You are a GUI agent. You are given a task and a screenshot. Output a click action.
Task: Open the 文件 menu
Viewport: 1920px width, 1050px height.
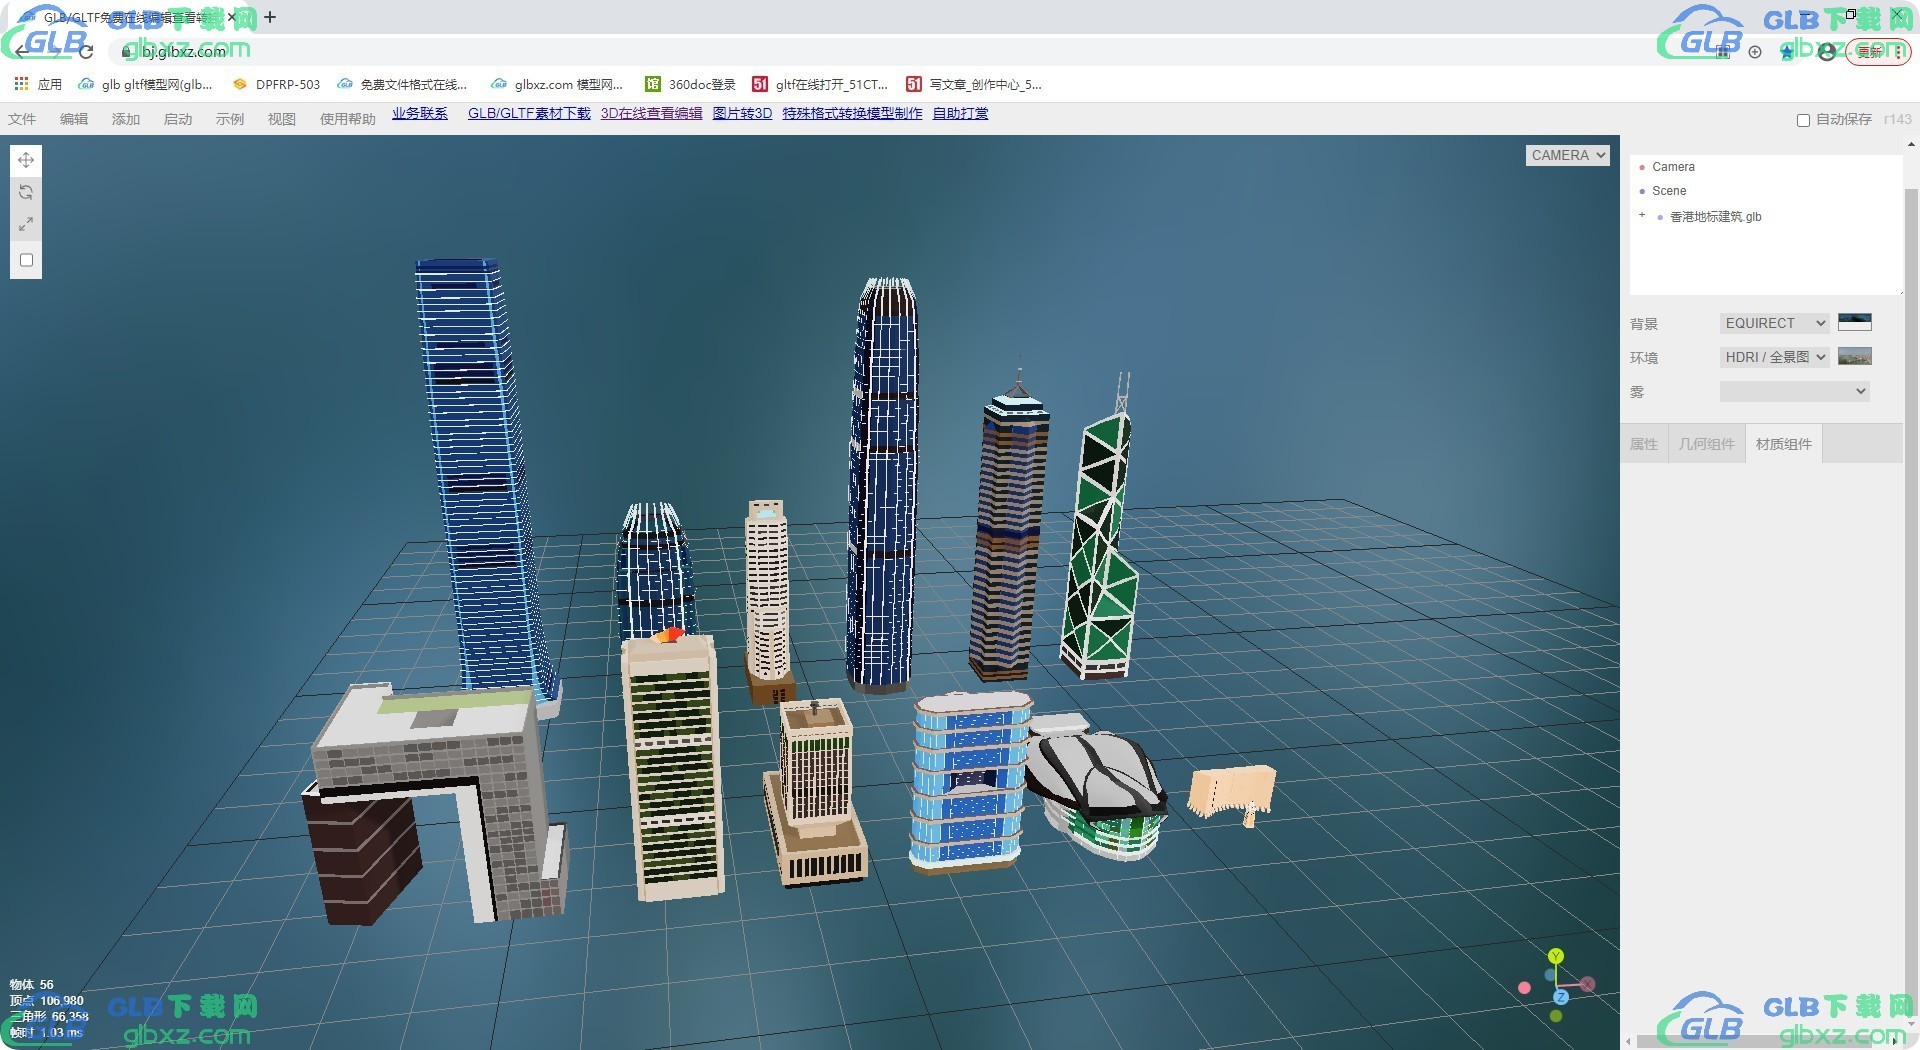click(x=22, y=119)
